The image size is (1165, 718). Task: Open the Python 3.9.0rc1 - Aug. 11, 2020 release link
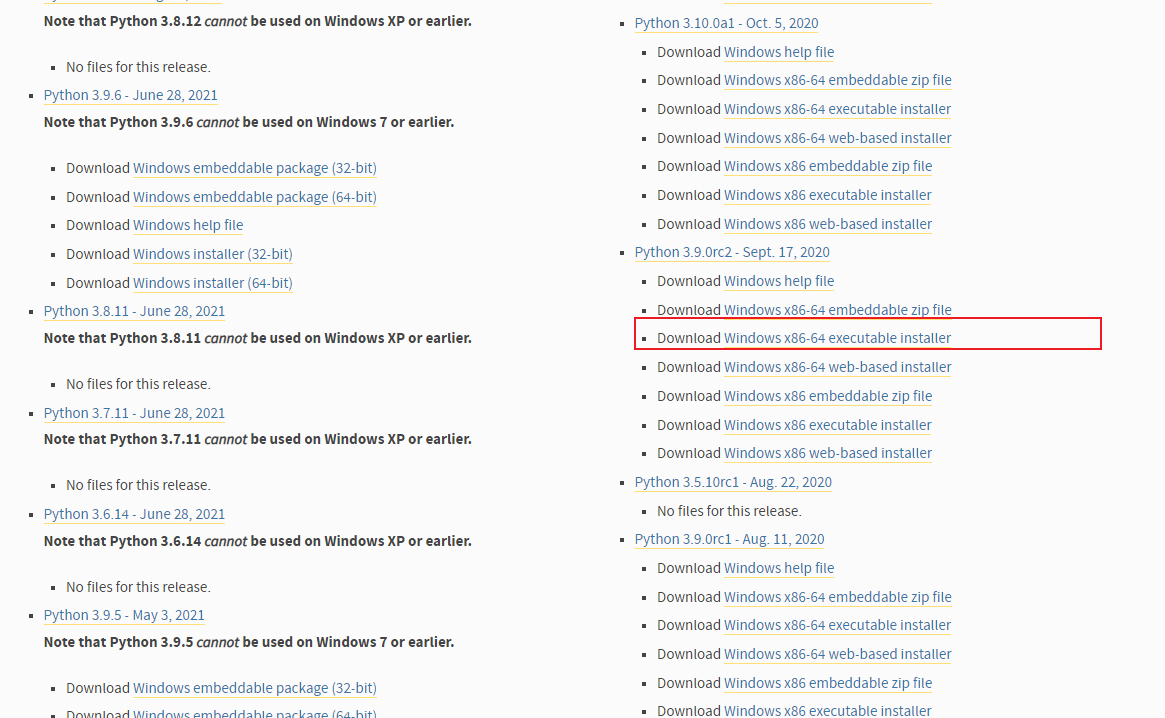point(730,540)
